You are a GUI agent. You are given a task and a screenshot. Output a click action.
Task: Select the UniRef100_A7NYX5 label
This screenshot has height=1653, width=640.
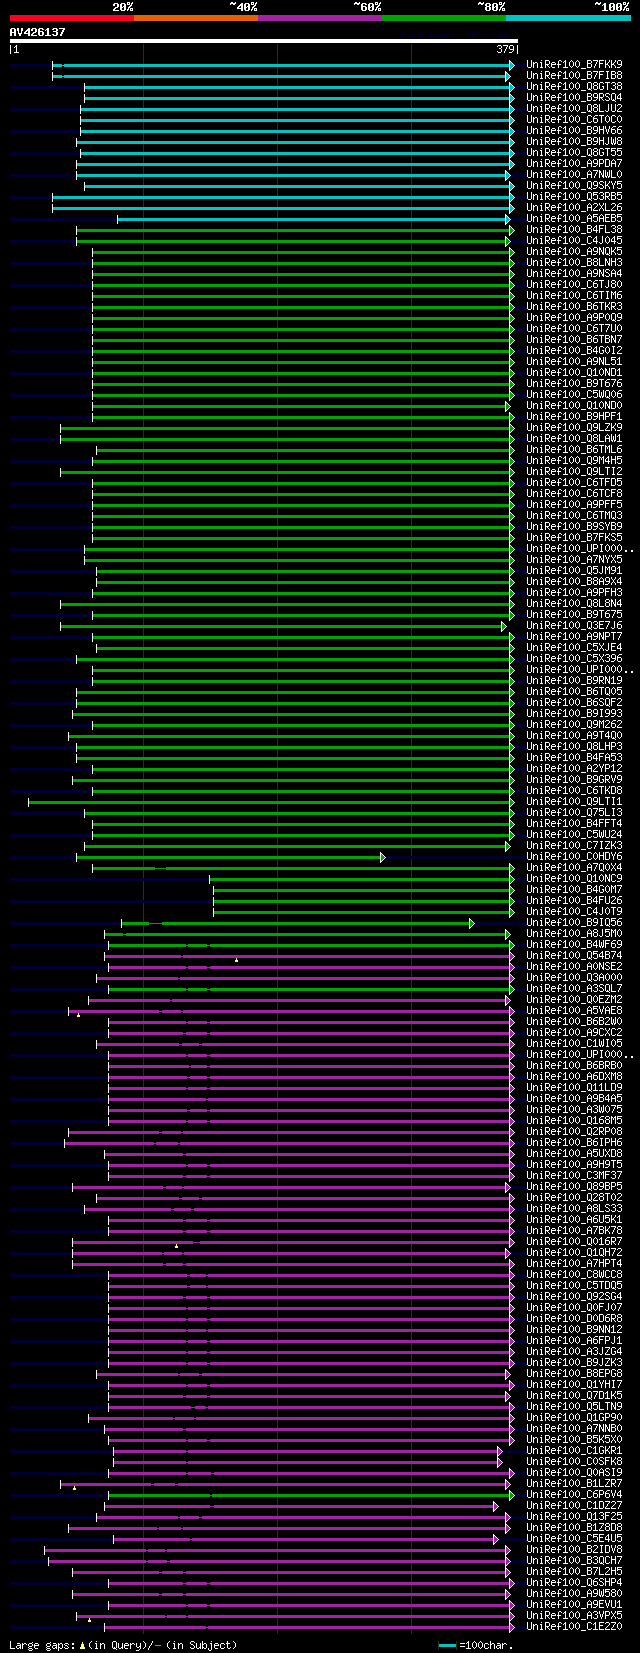(x=574, y=560)
